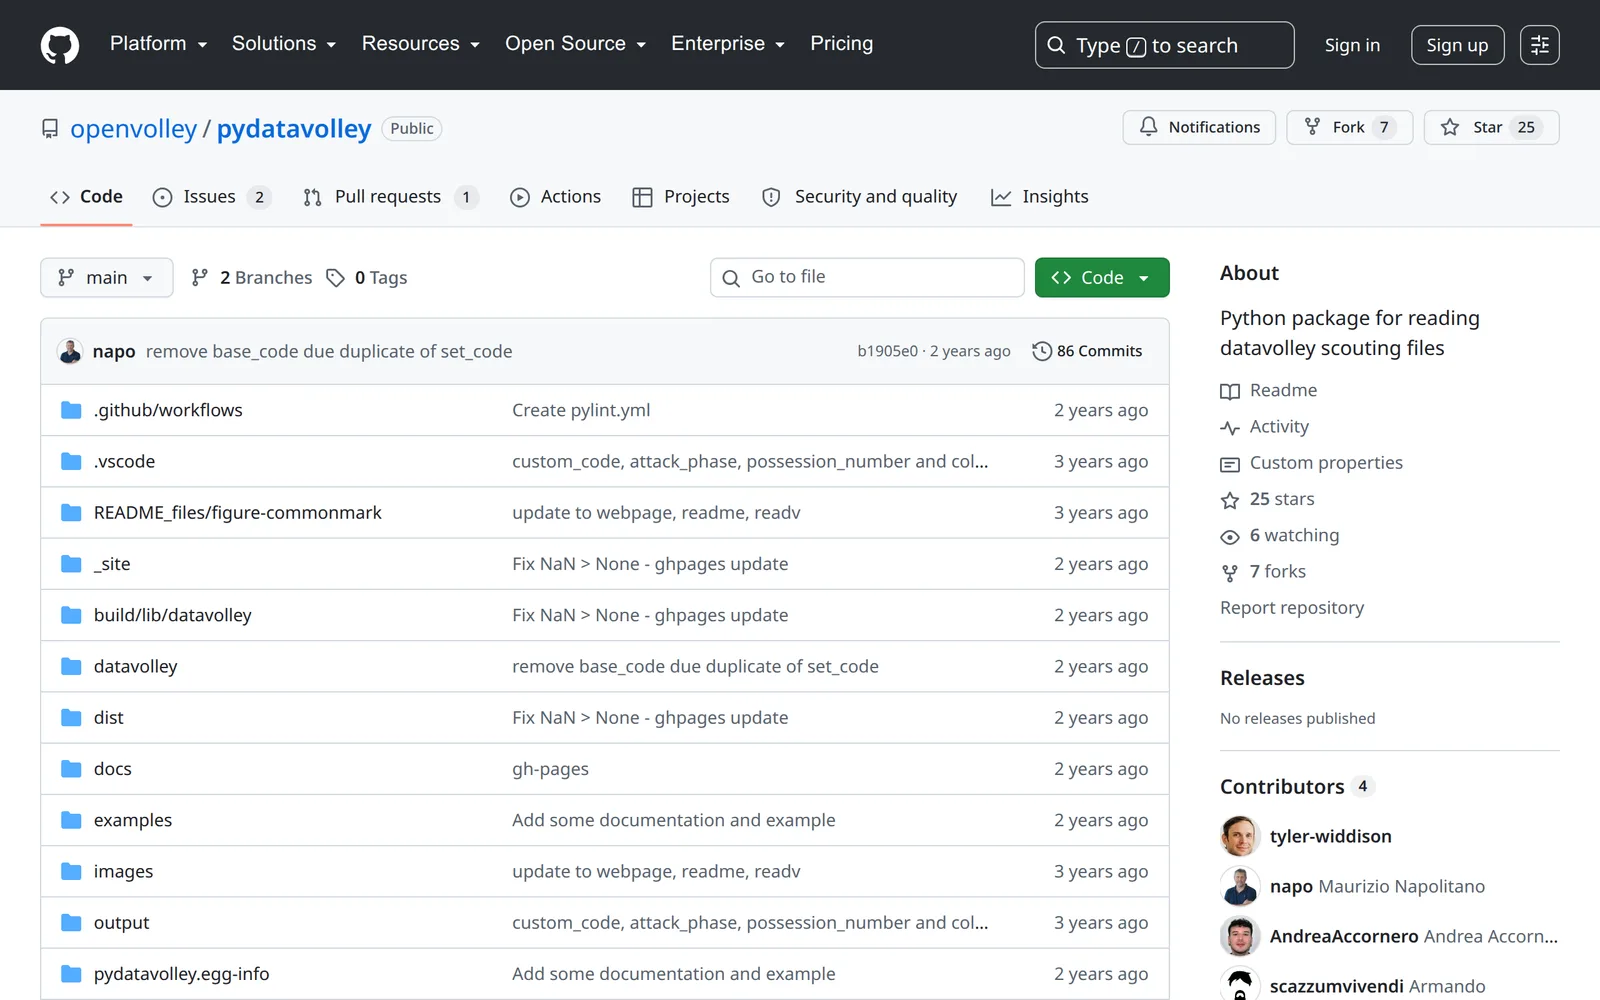Open the .github/workflows folder
The height and width of the screenshot is (1000, 1600).
[168, 410]
